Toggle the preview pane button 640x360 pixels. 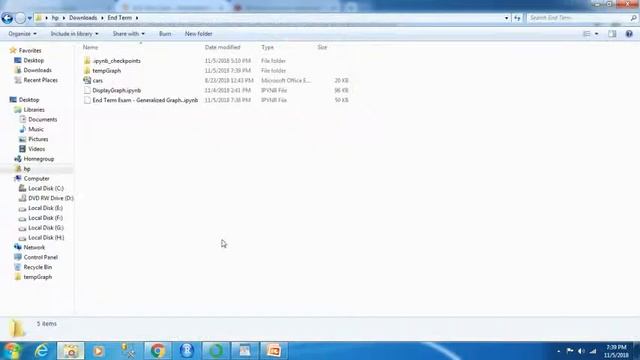click(x=612, y=34)
